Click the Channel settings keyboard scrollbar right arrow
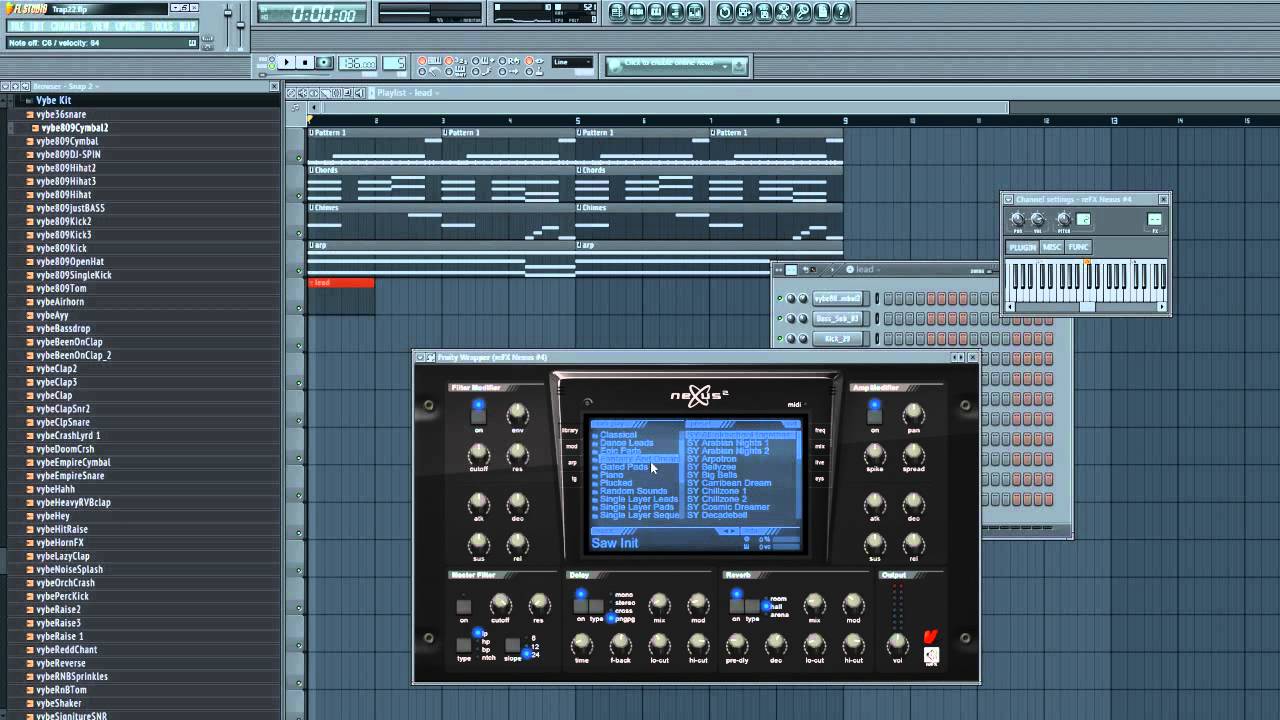 [1162, 307]
